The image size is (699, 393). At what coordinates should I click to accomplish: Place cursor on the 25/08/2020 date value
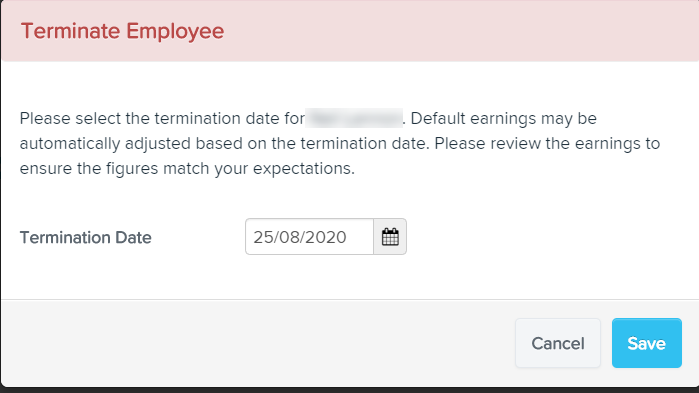pyautogui.click(x=300, y=237)
